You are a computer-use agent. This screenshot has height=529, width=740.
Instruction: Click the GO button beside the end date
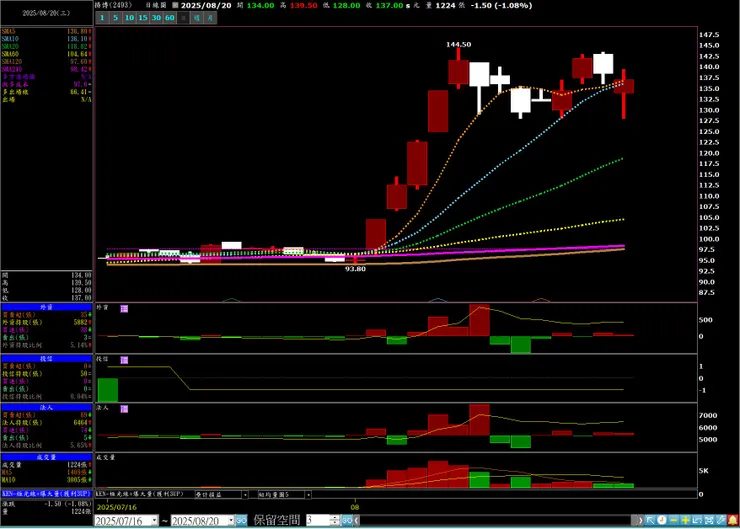click(241, 521)
